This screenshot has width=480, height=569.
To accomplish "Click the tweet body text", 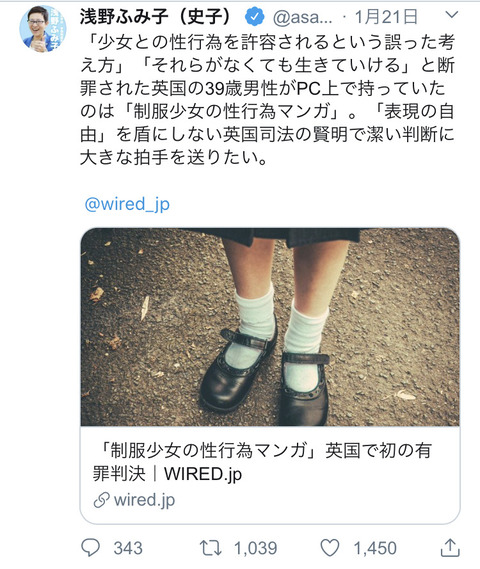I will 267,100.
